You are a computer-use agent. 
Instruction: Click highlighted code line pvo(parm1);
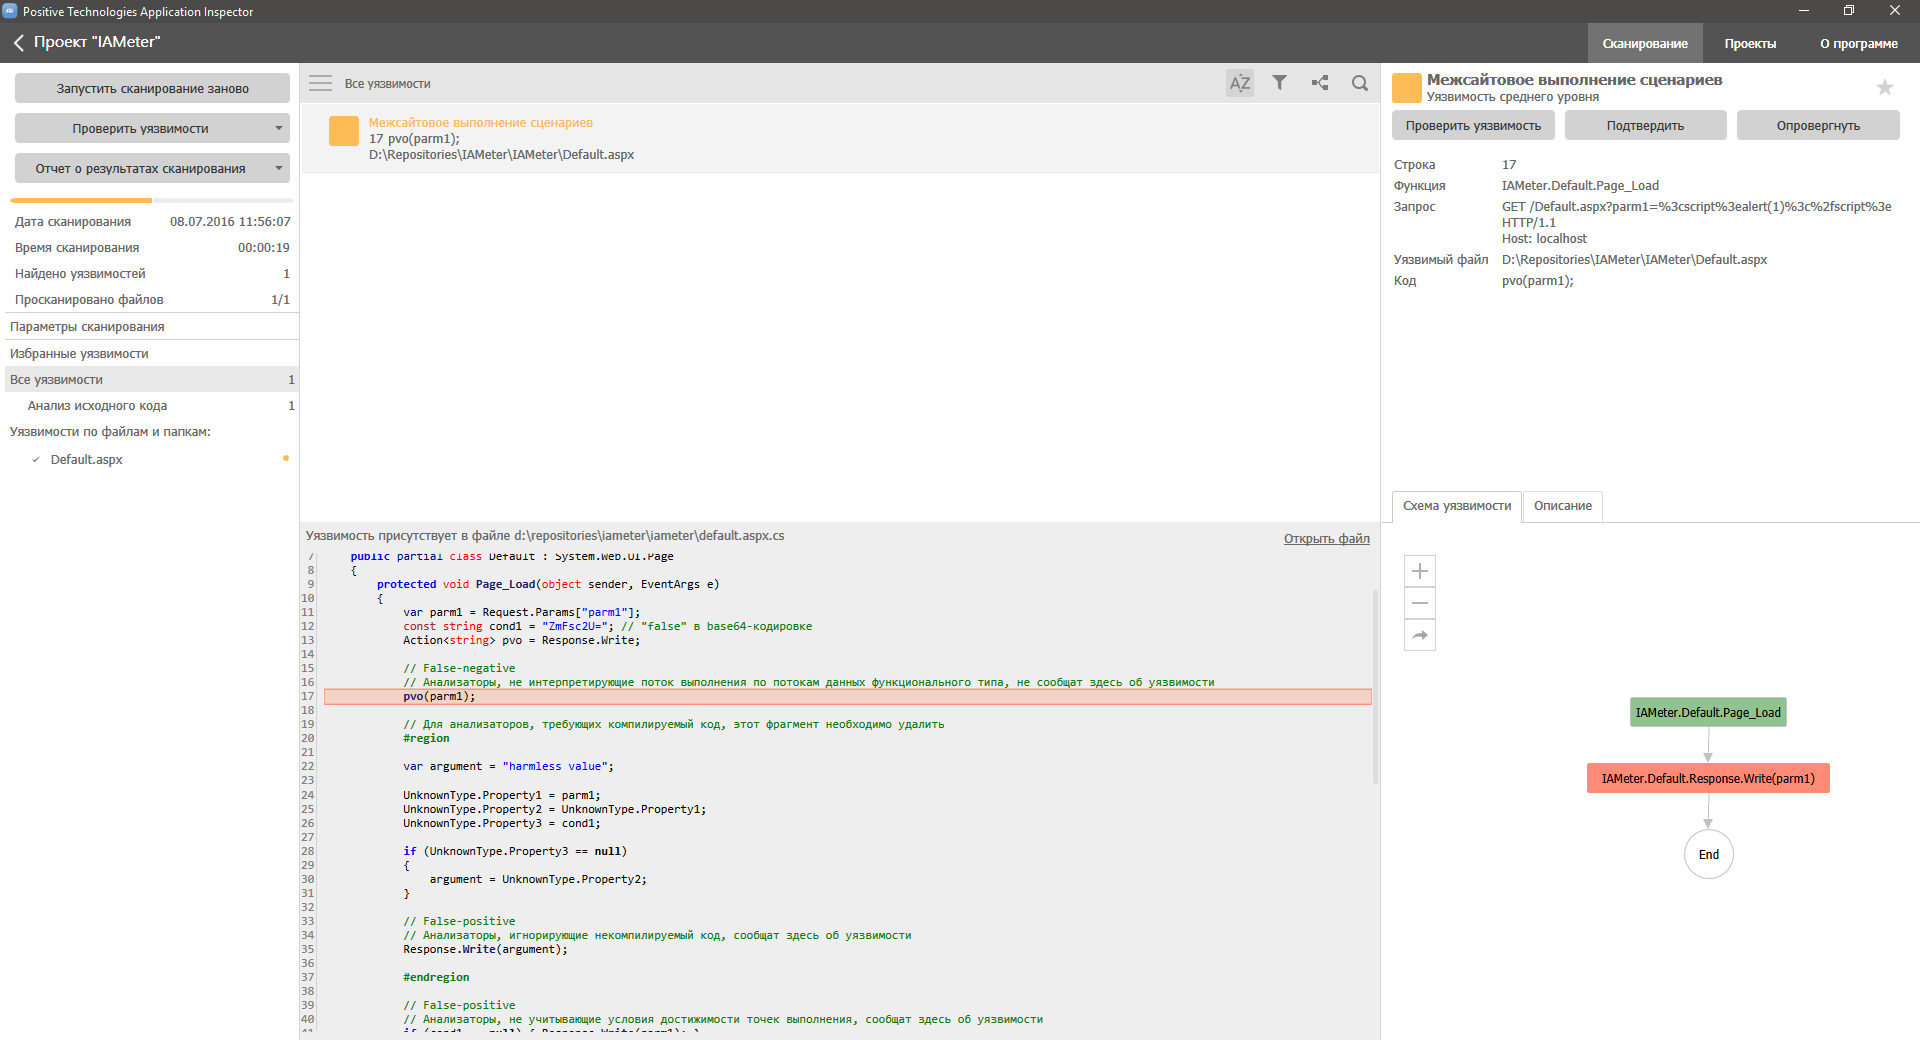848,696
